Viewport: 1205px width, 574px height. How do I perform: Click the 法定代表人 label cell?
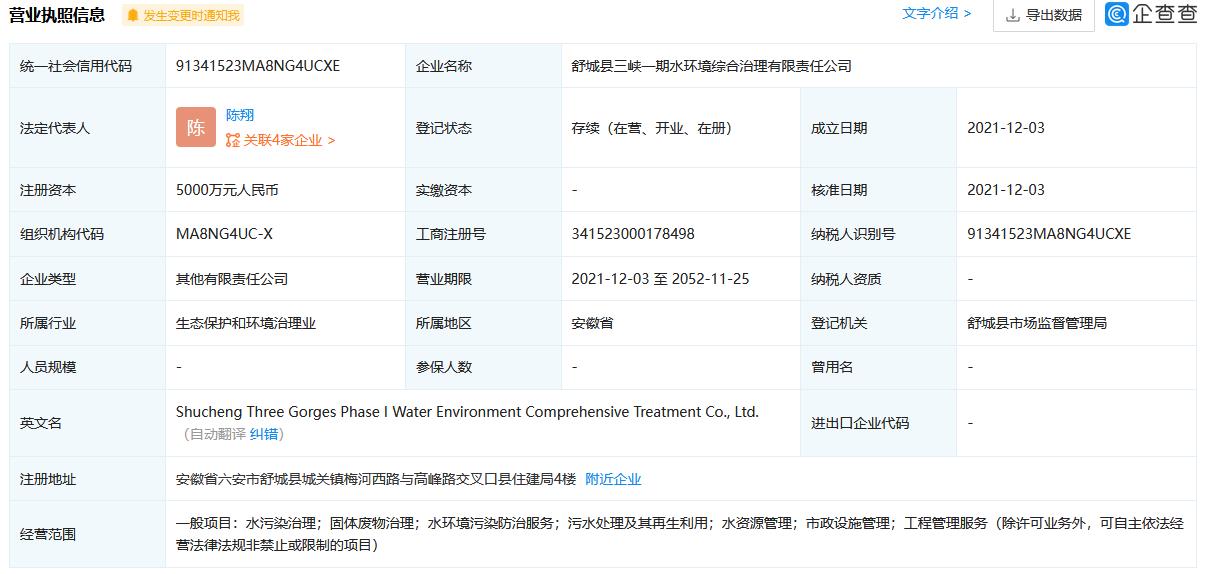click(87, 128)
